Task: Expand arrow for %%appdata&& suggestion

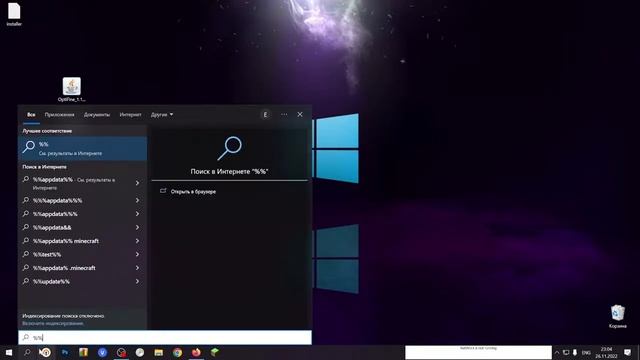Action: click(138, 227)
